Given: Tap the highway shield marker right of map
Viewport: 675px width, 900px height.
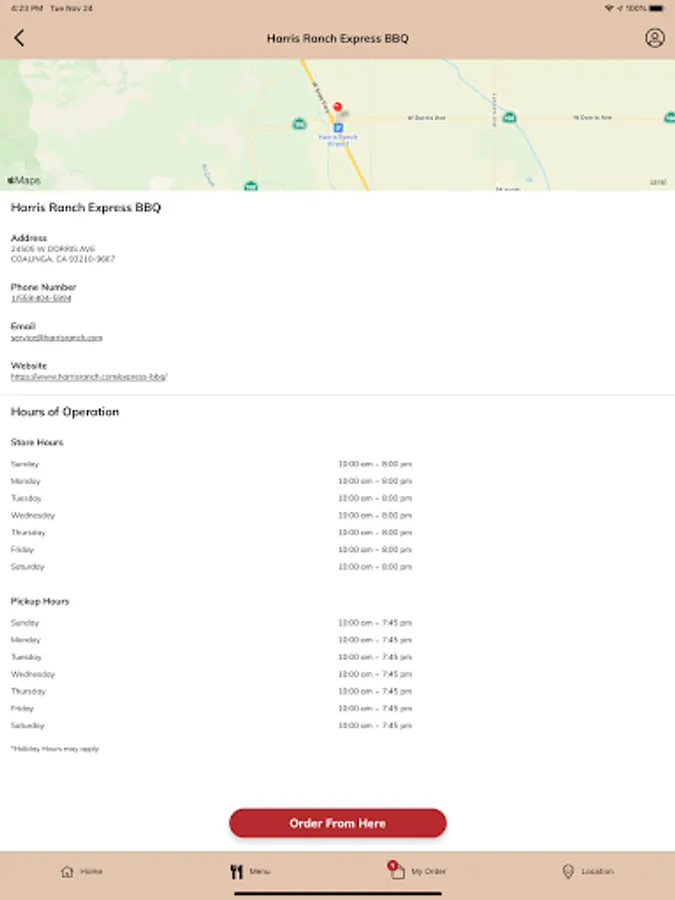Looking at the screenshot, I should click(x=670, y=118).
